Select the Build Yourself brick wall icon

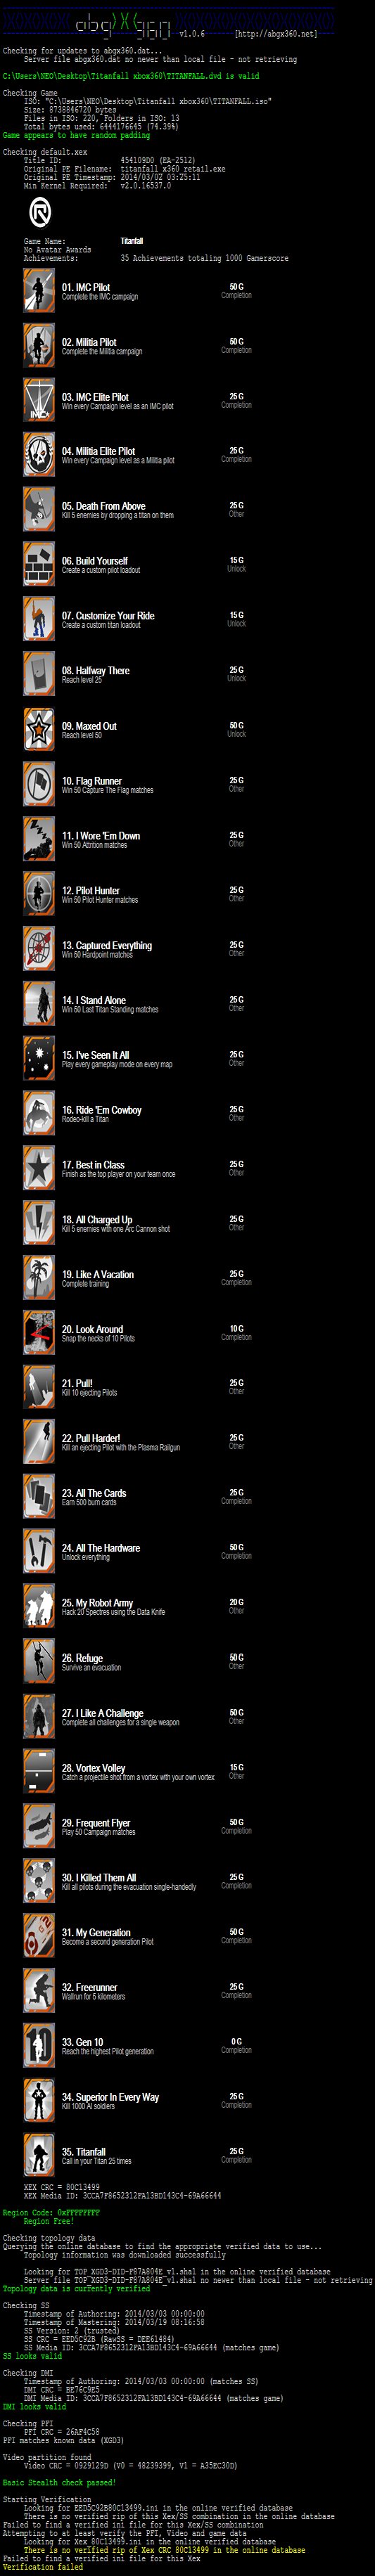coord(39,565)
